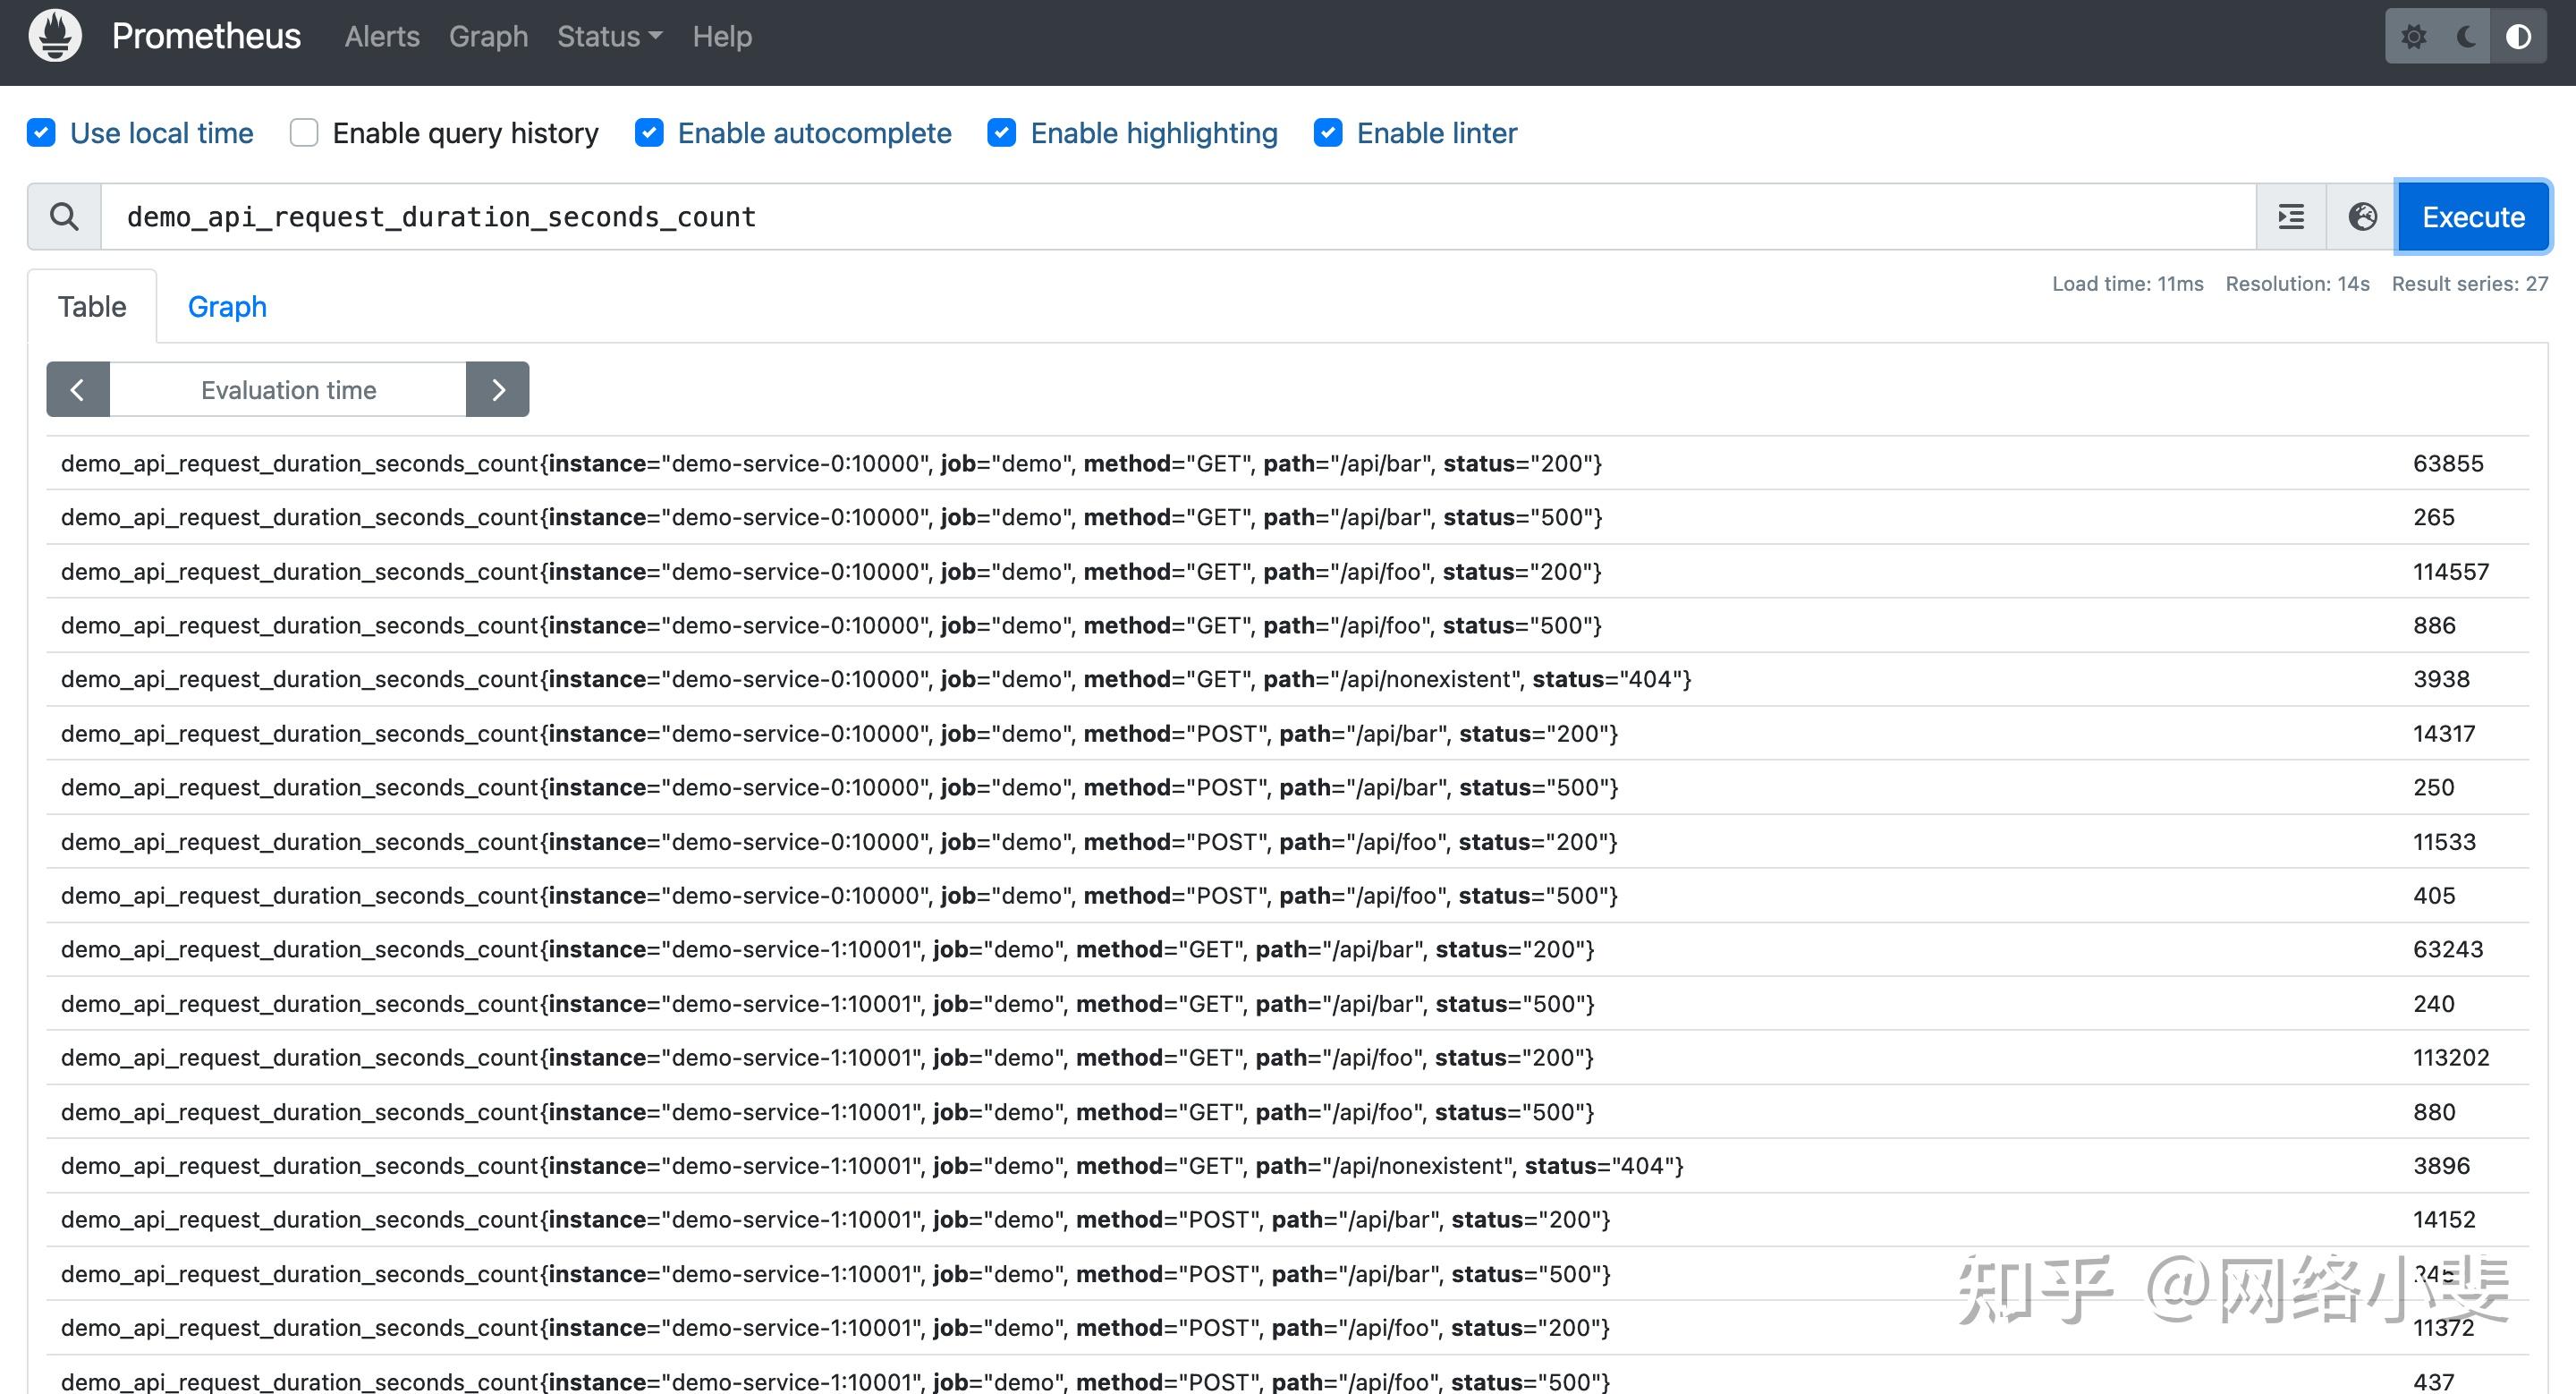Open metrics explorer globe icon

[x=2362, y=216]
